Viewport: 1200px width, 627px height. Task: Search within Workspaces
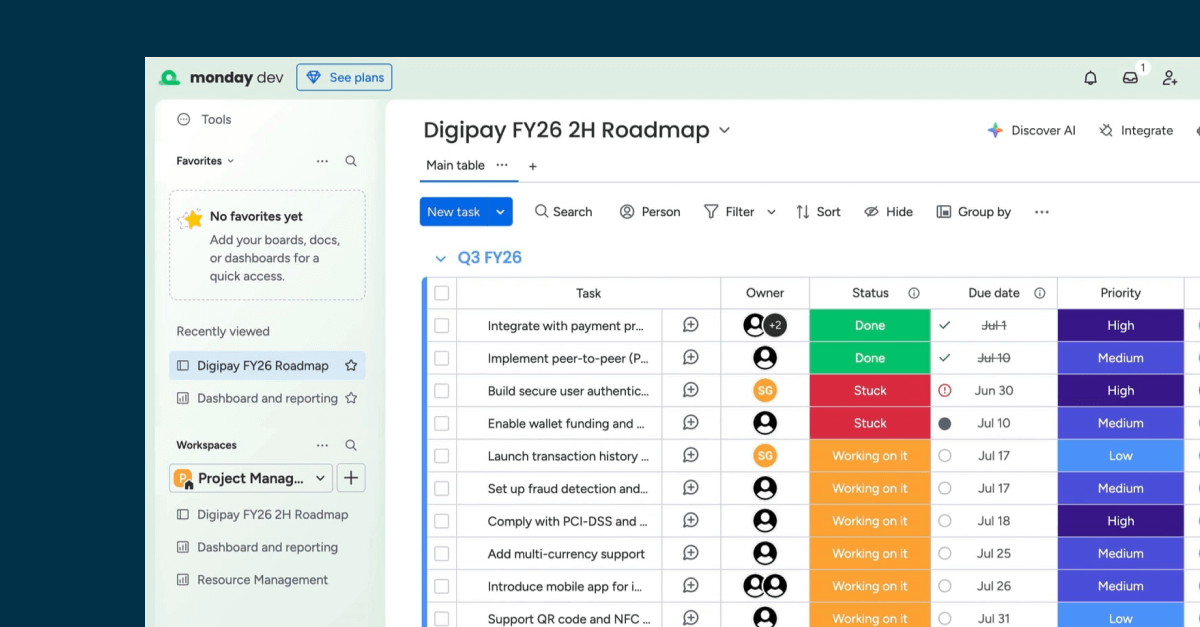coord(351,445)
